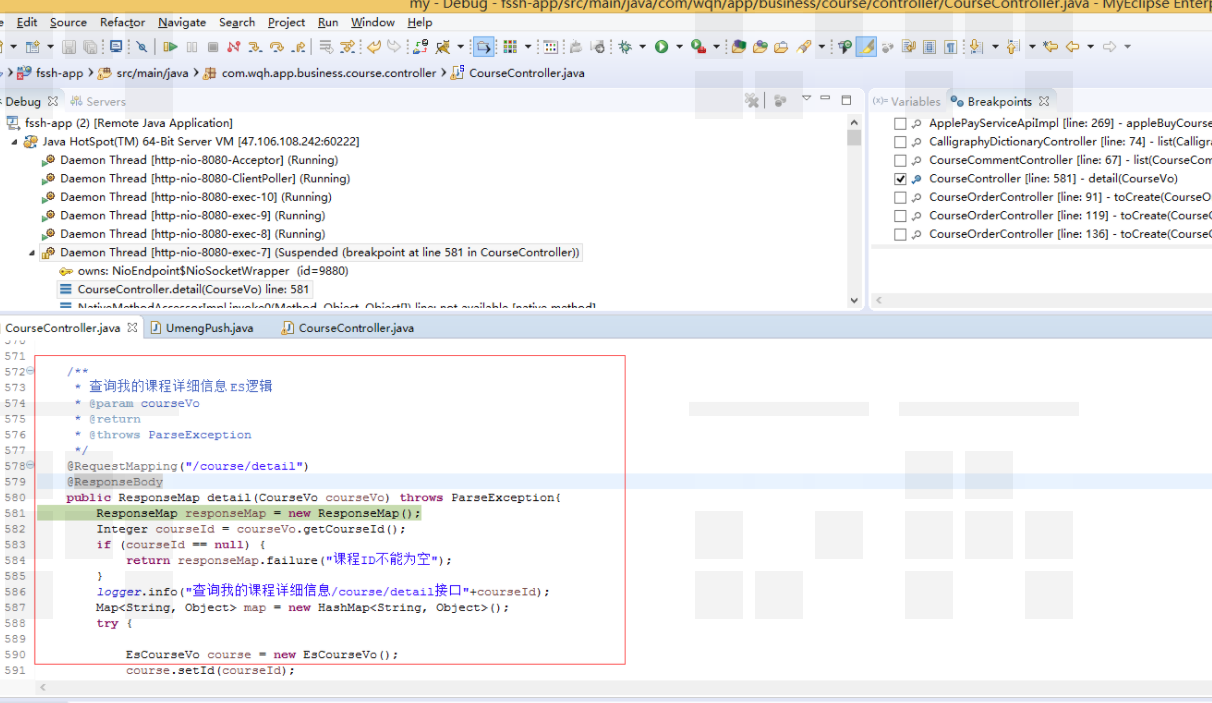Click the Terminate debug button
This screenshot has width=1212, height=703.
(213, 46)
